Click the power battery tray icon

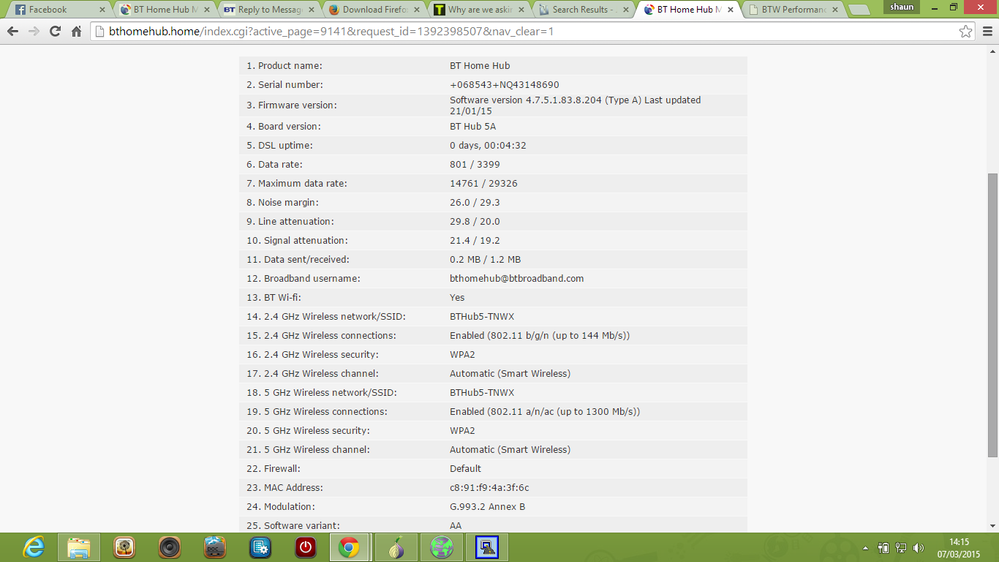(884, 548)
